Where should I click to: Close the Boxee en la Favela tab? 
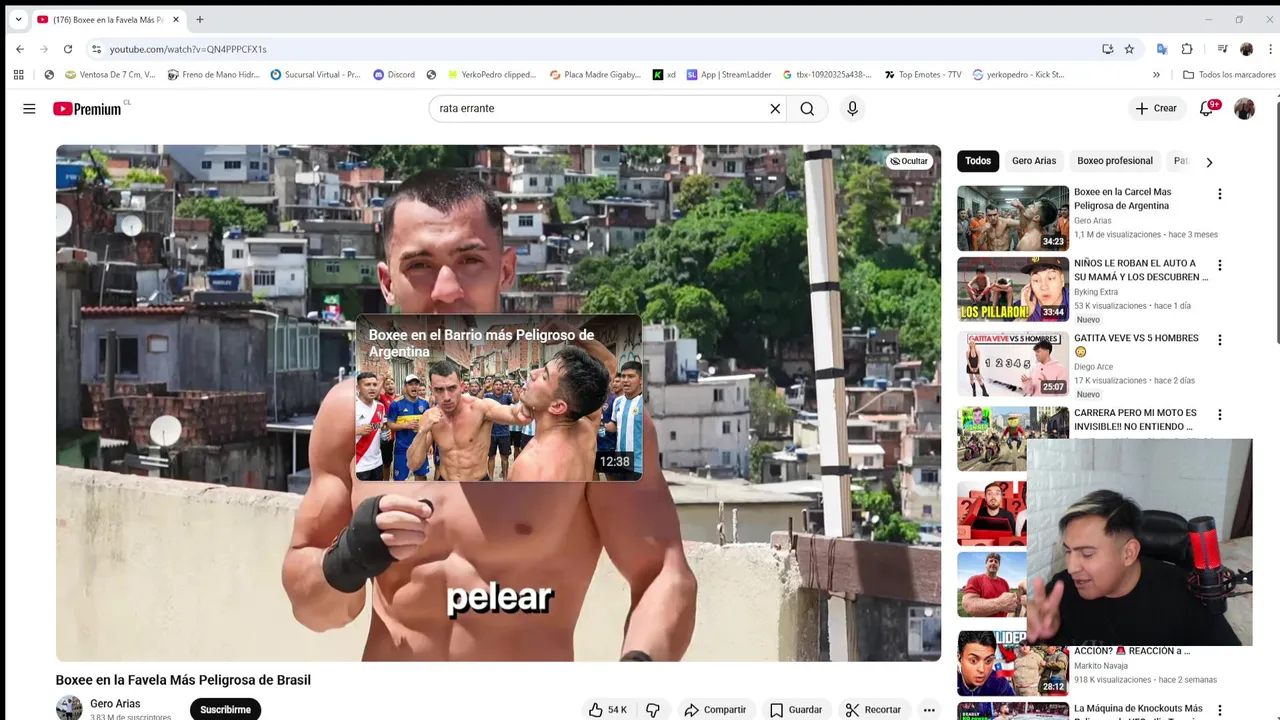click(x=176, y=19)
